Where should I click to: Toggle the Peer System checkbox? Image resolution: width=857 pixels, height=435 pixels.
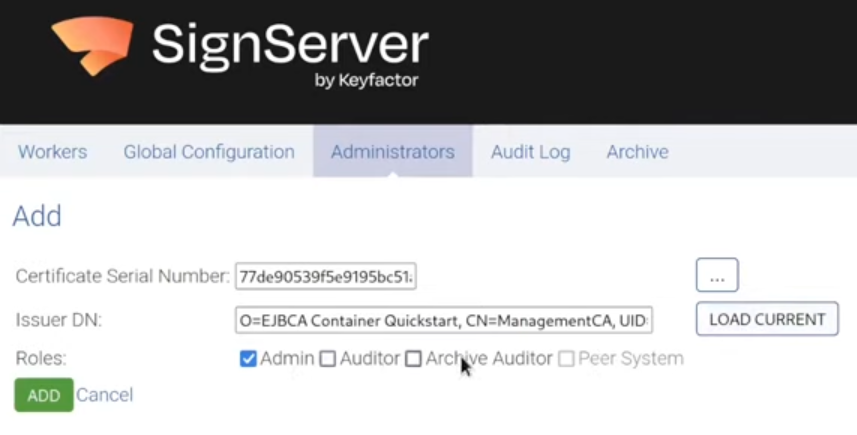[566, 359]
